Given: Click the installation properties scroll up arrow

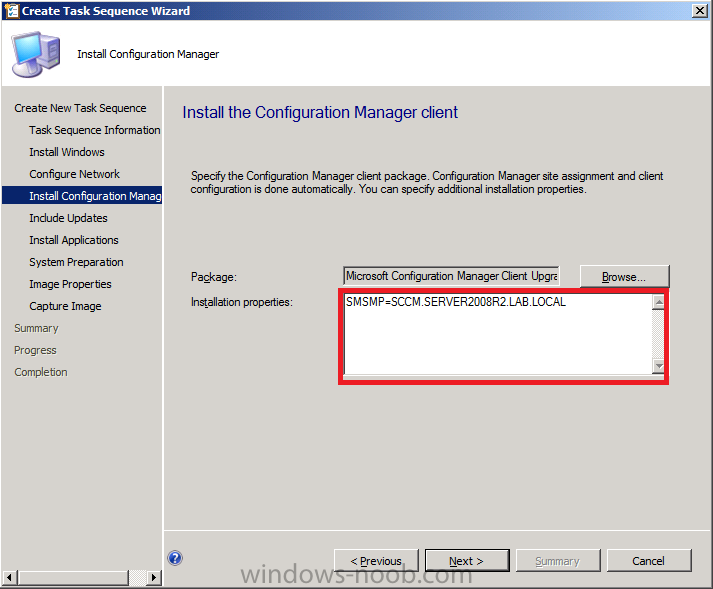Looking at the screenshot, I should [x=658, y=302].
